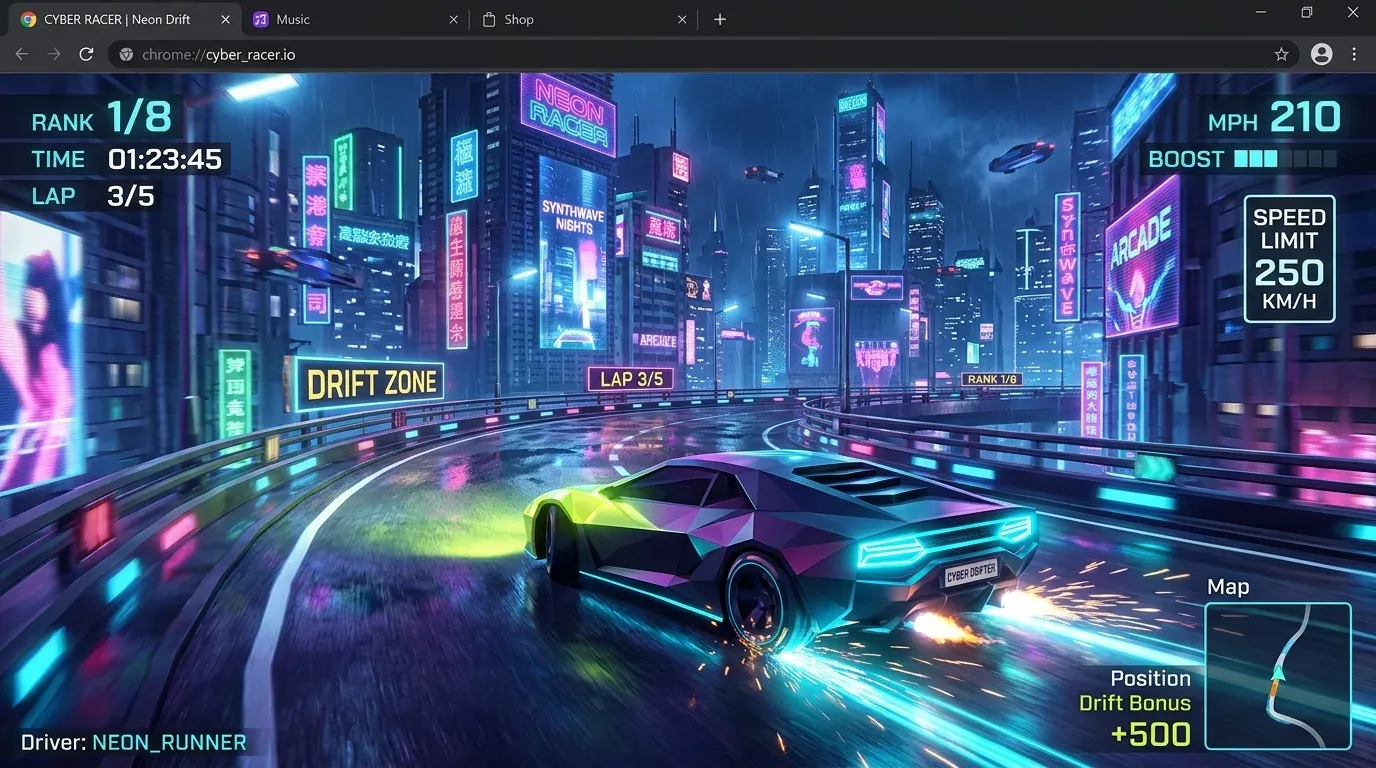This screenshot has width=1376, height=768.
Task: Go forward to the next page
Action: 54,54
